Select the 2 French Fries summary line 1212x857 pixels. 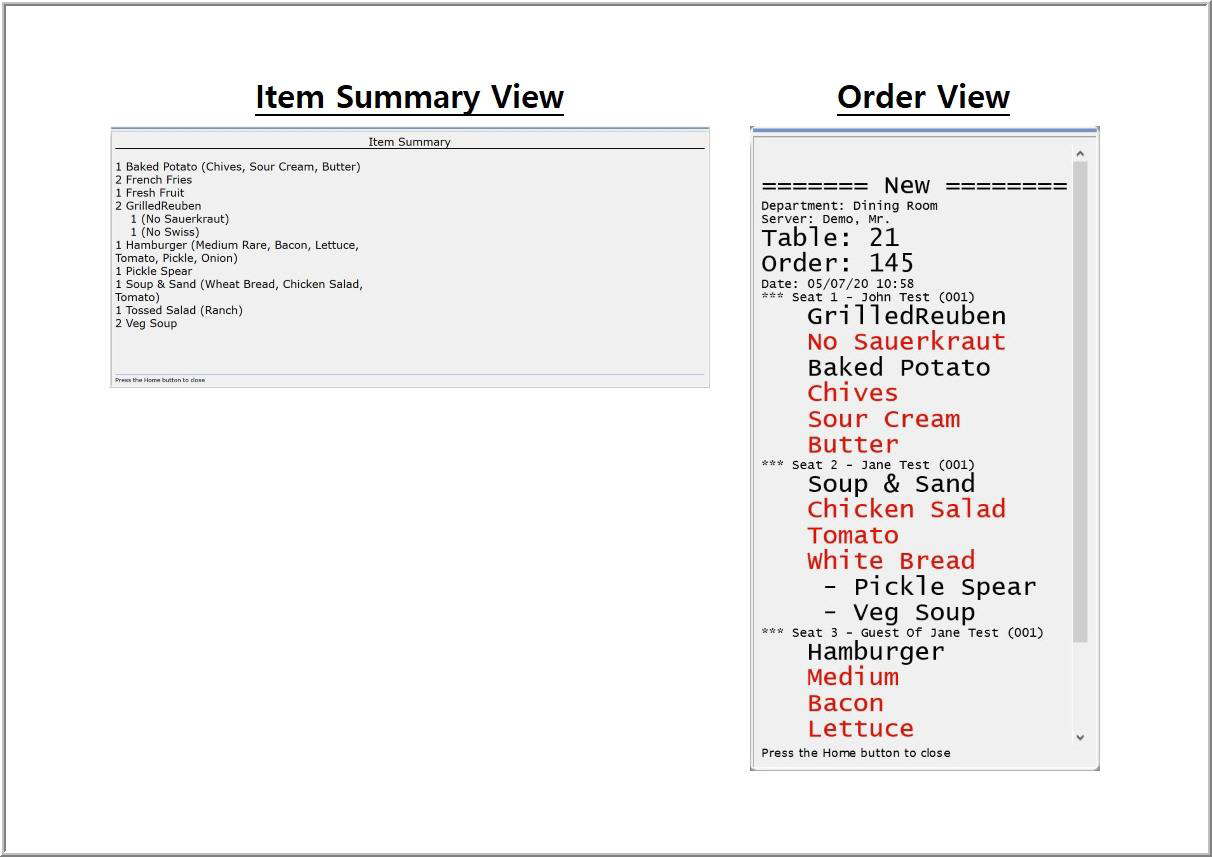point(154,180)
